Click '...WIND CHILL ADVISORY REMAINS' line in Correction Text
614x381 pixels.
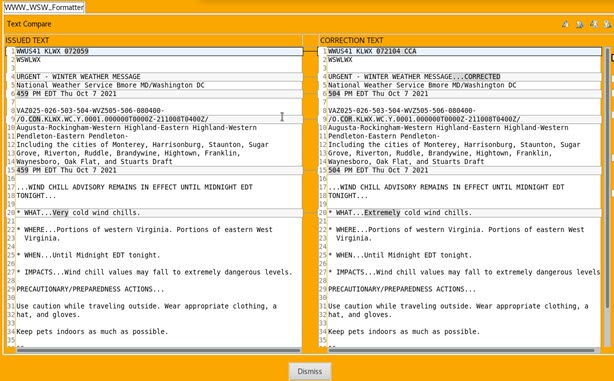(446, 187)
